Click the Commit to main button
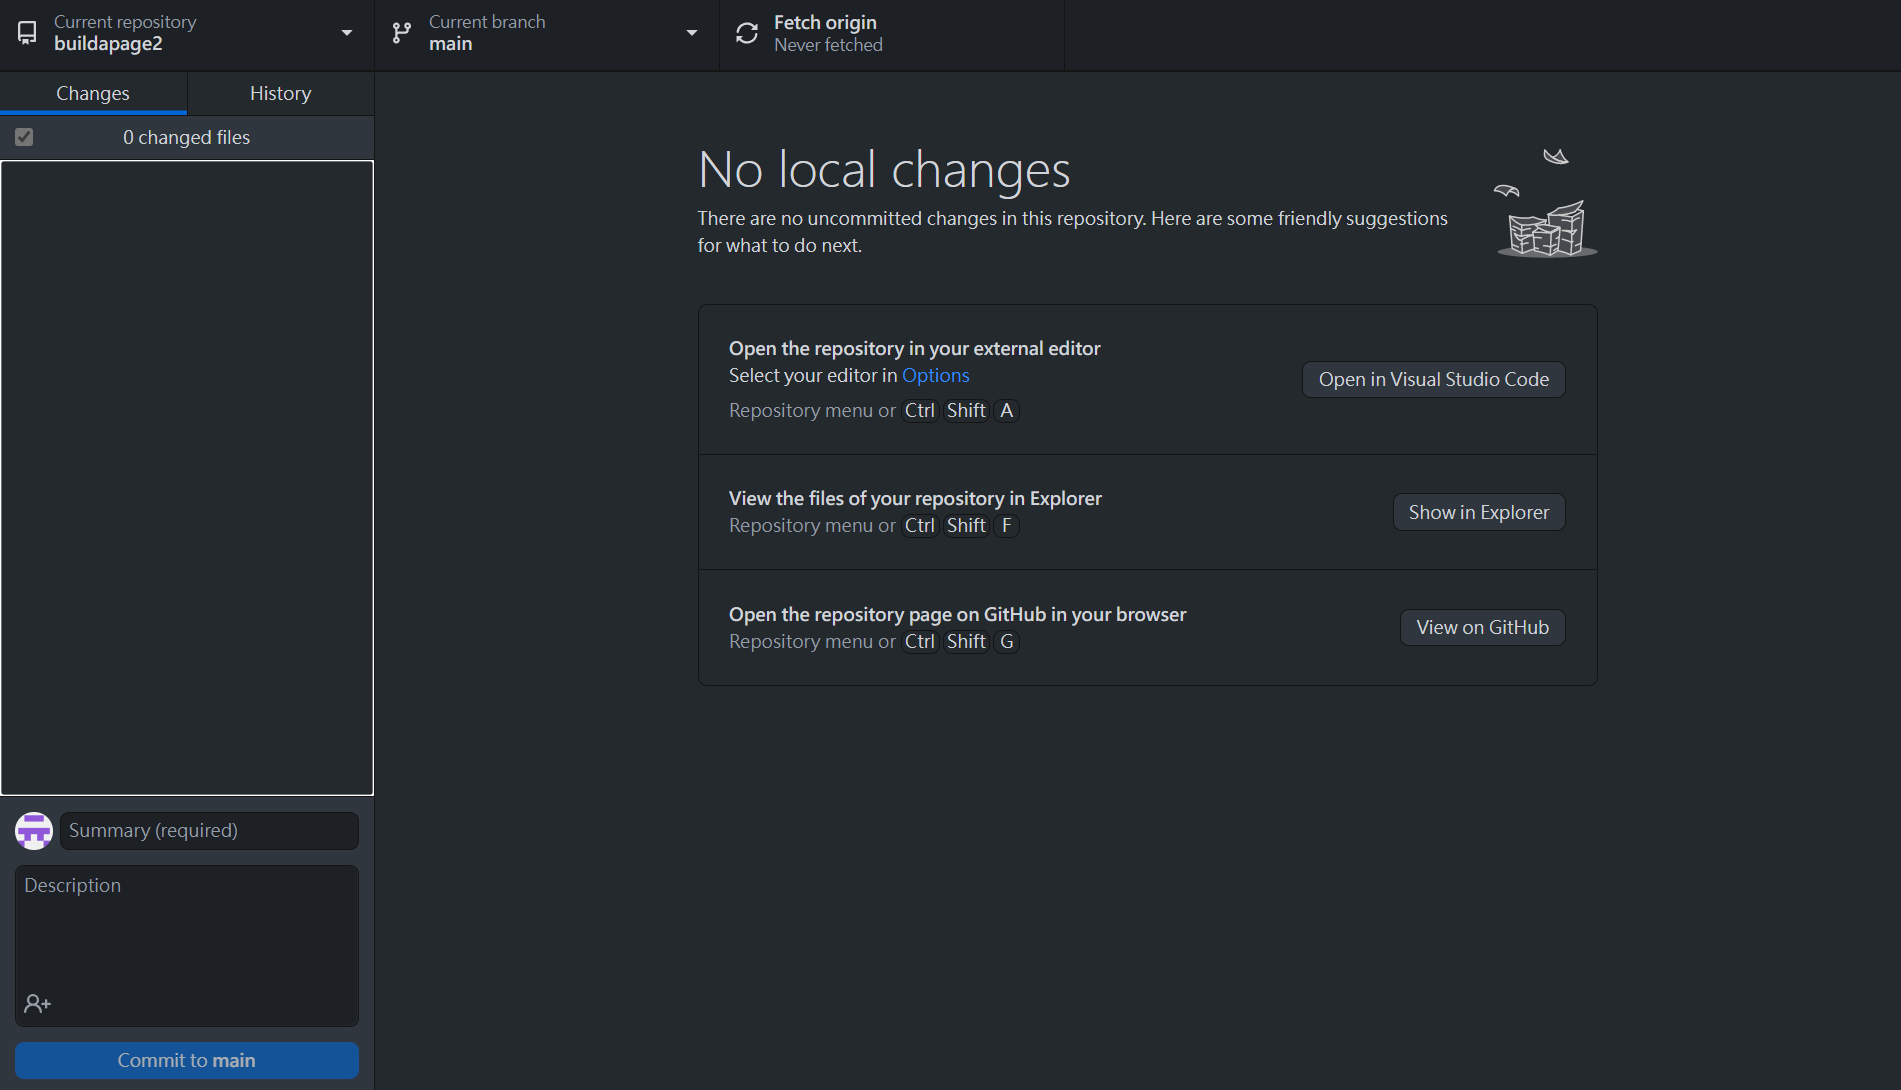1901x1090 pixels. point(187,1061)
